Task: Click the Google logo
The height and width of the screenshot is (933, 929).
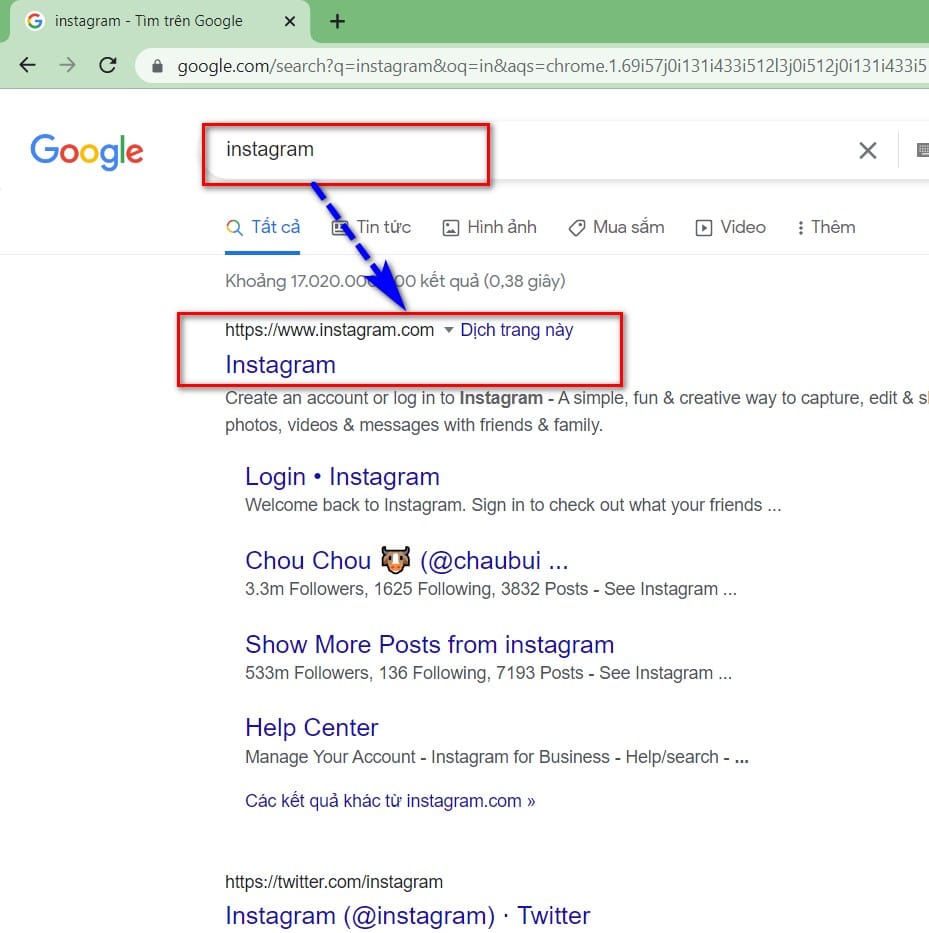Action: (x=86, y=151)
